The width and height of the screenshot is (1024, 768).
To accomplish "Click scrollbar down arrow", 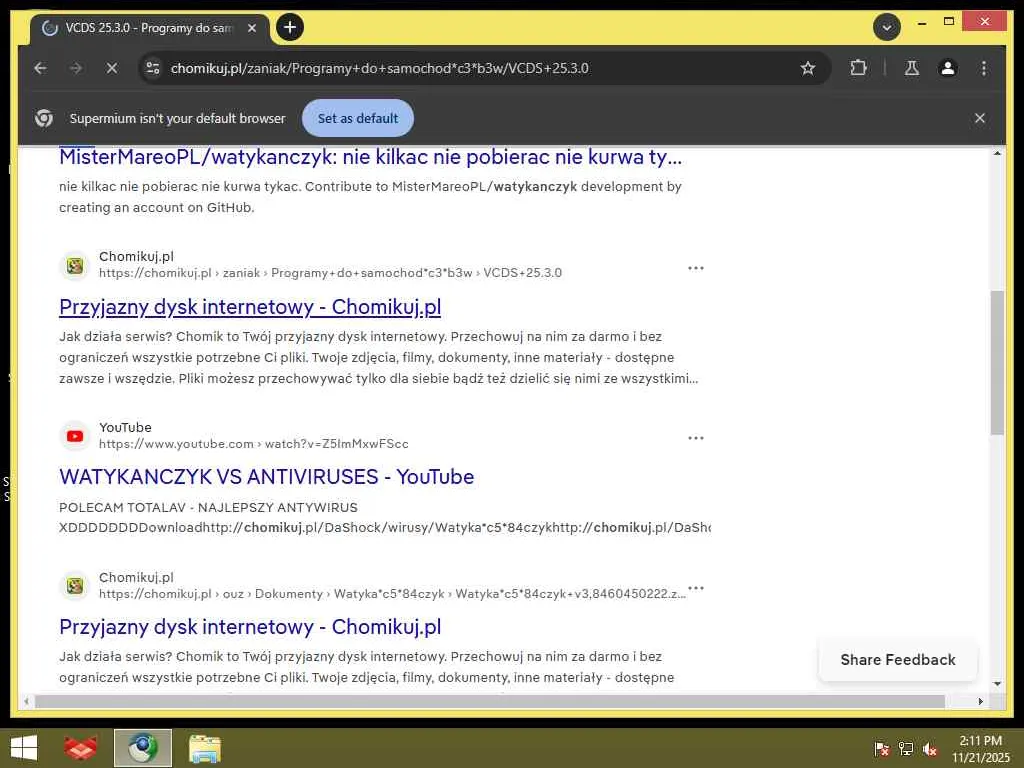I will (997, 683).
